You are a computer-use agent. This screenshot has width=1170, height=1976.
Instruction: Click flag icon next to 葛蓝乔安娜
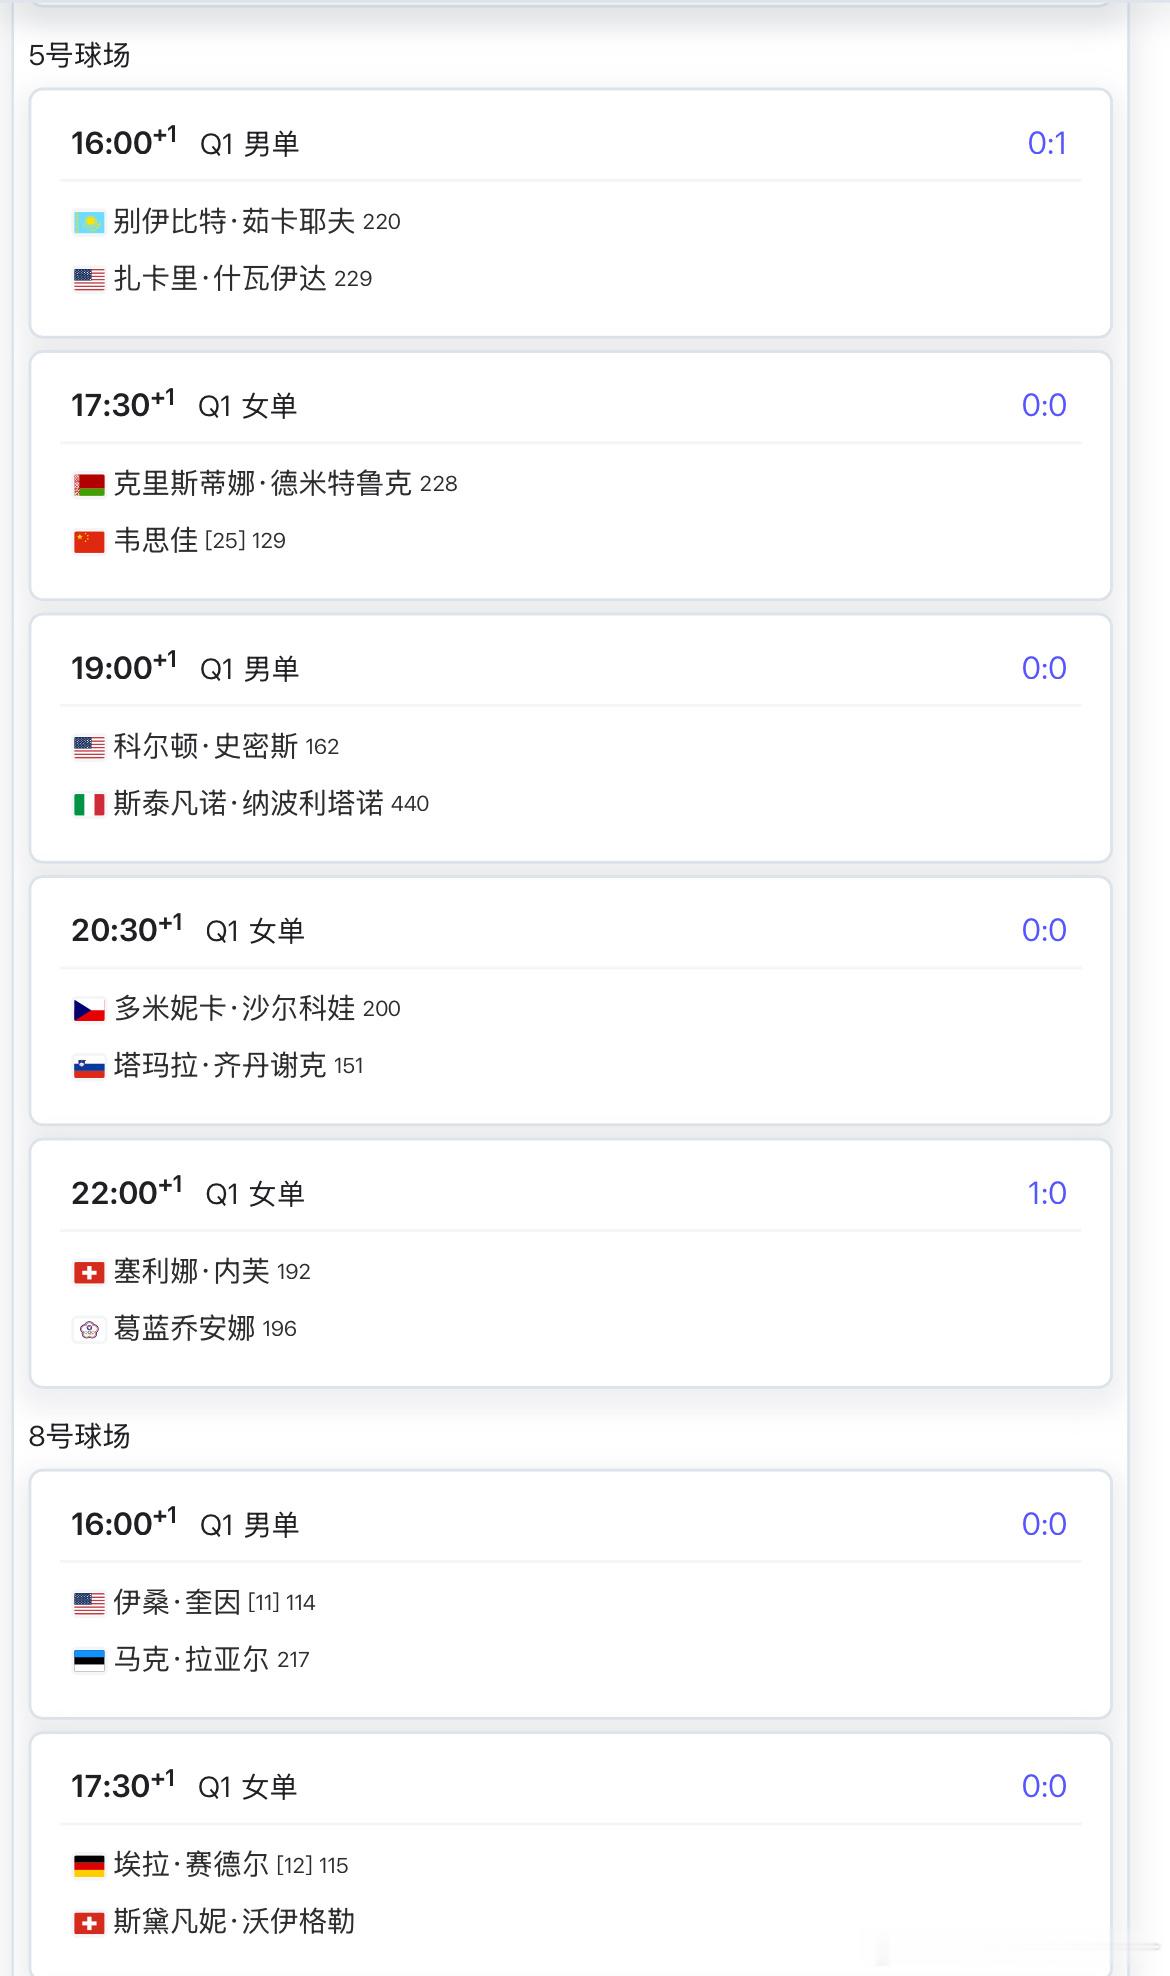click(89, 1329)
